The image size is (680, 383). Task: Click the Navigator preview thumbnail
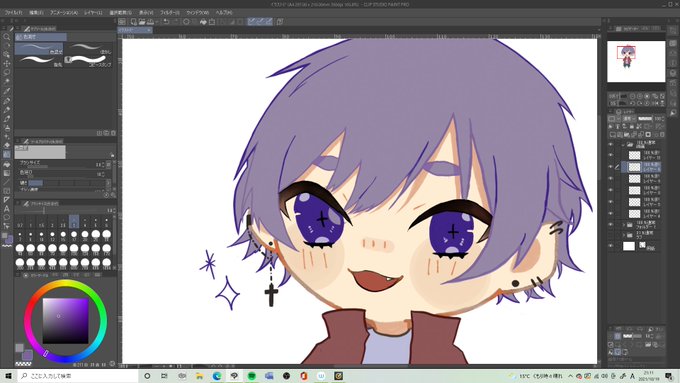[x=636, y=61]
